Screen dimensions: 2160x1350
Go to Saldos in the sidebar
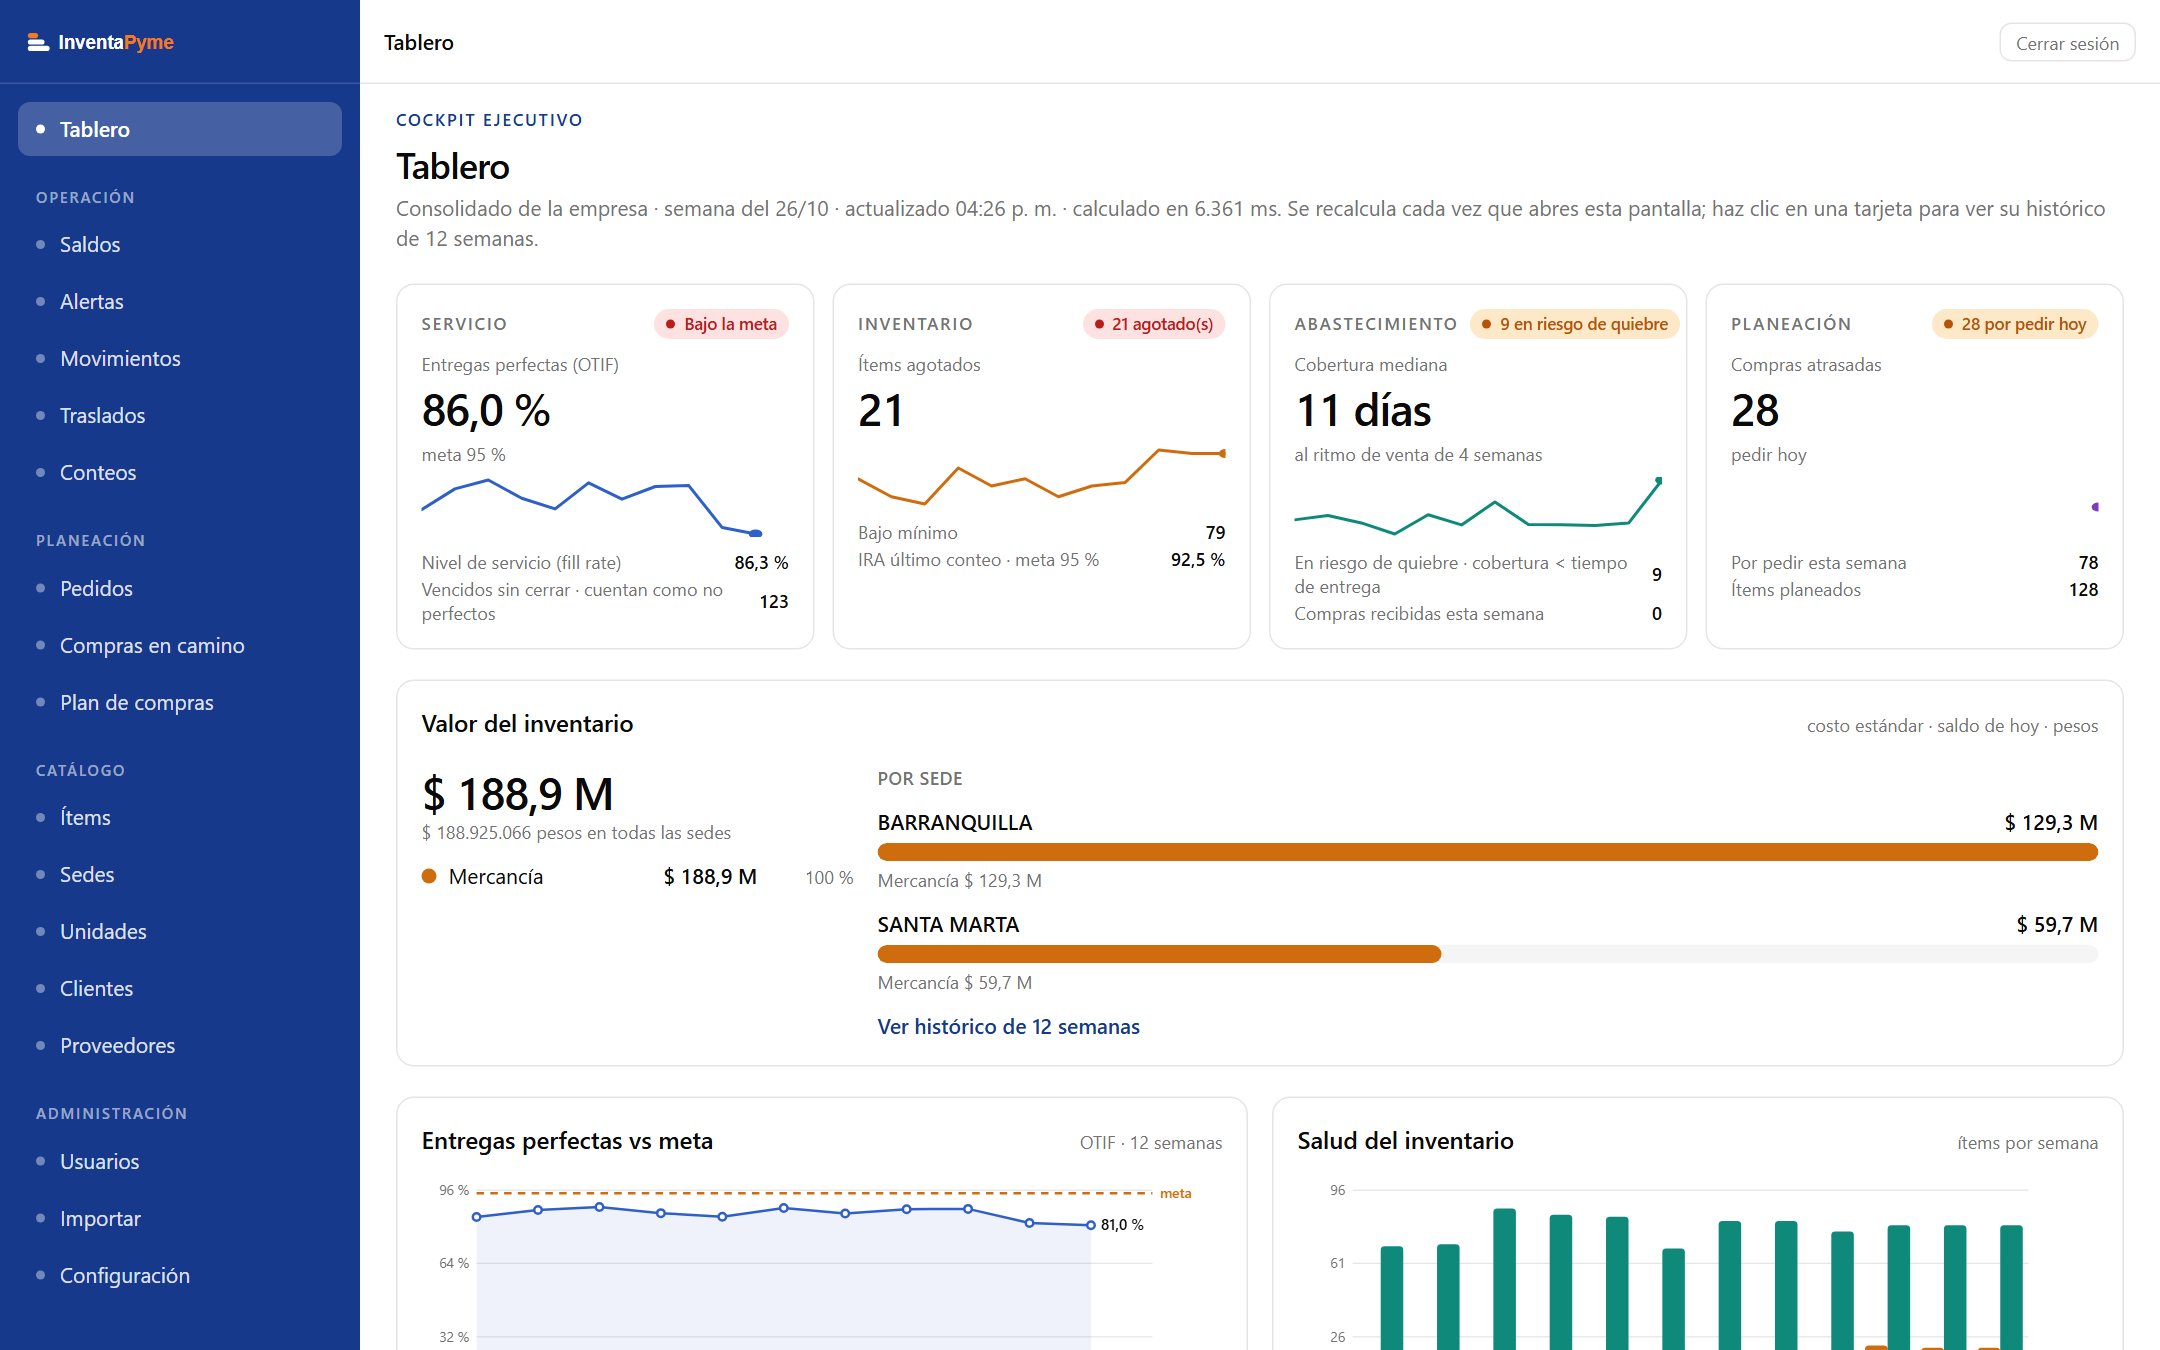coord(180,244)
